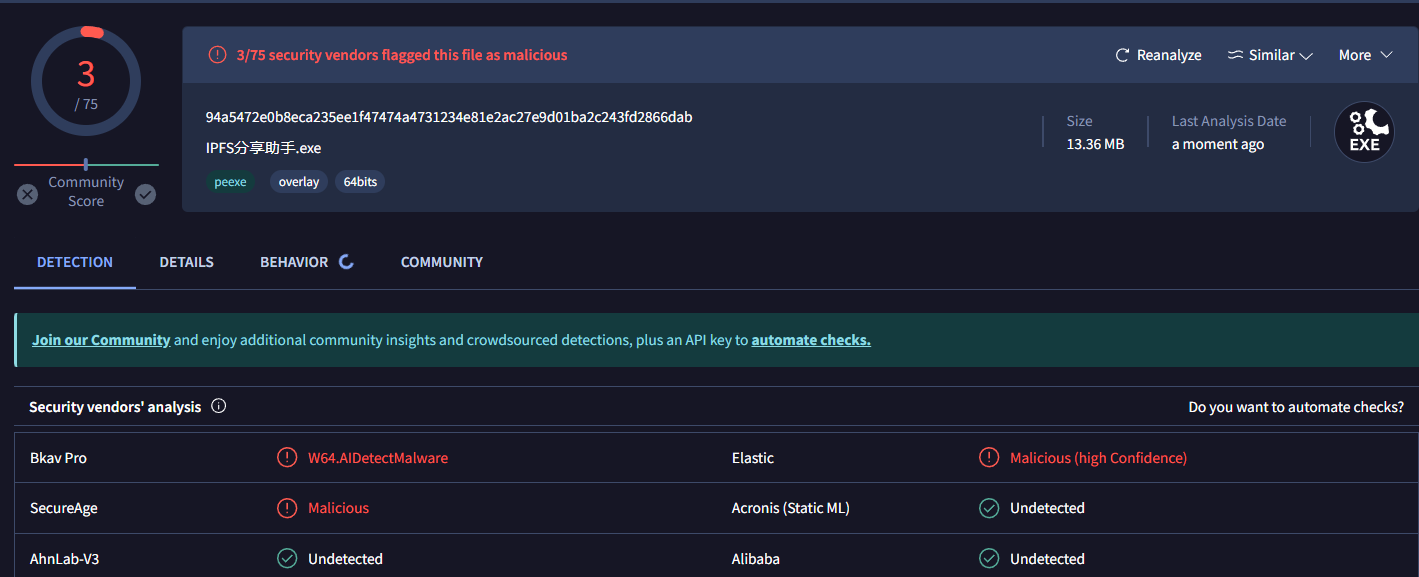Click the EXE file type icon
1419x577 pixels.
(1364, 131)
